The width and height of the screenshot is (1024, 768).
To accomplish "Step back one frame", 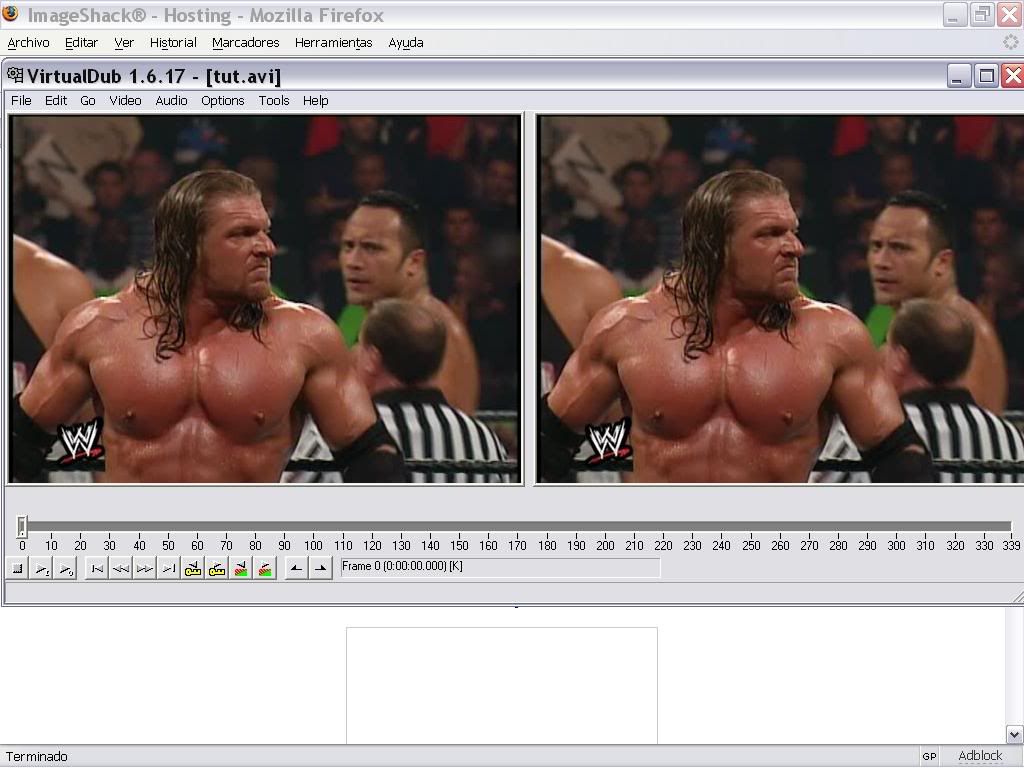I will (120, 569).
